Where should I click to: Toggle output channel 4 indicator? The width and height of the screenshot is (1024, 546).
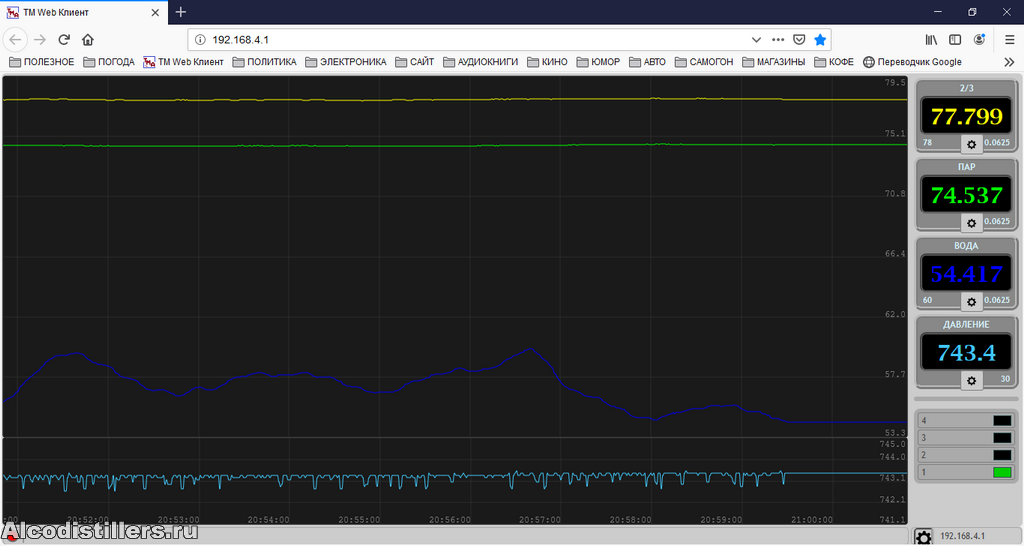pyautogui.click(x=1002, y=421)
